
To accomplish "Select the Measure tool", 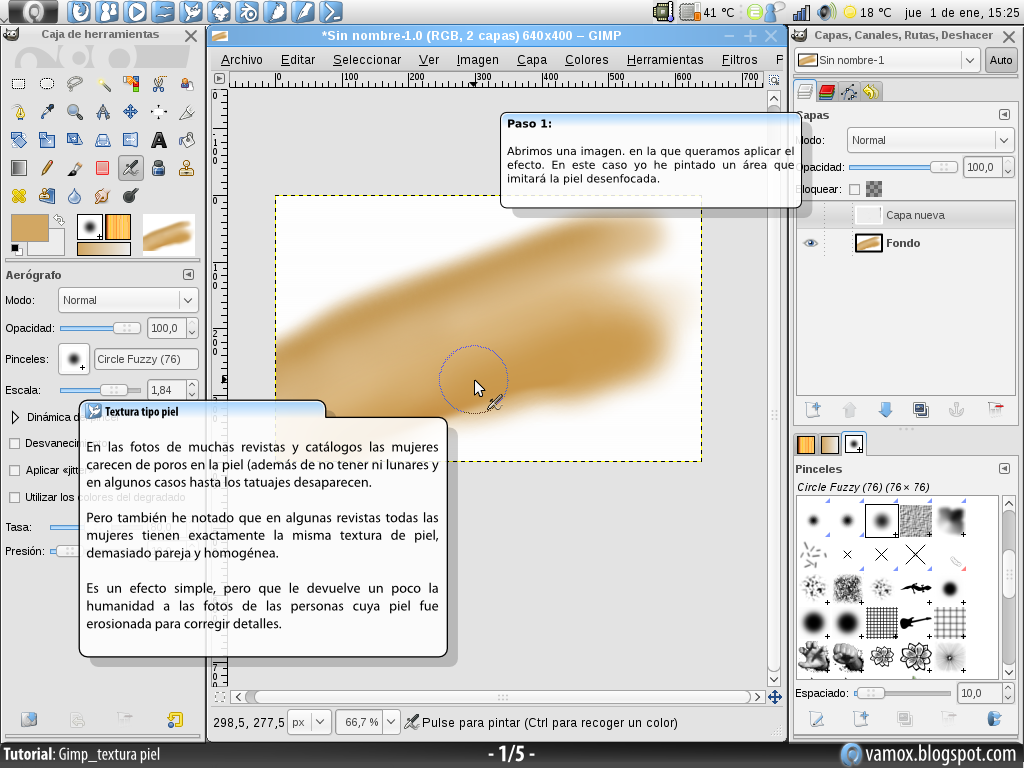I will click(x=103, y=112).
